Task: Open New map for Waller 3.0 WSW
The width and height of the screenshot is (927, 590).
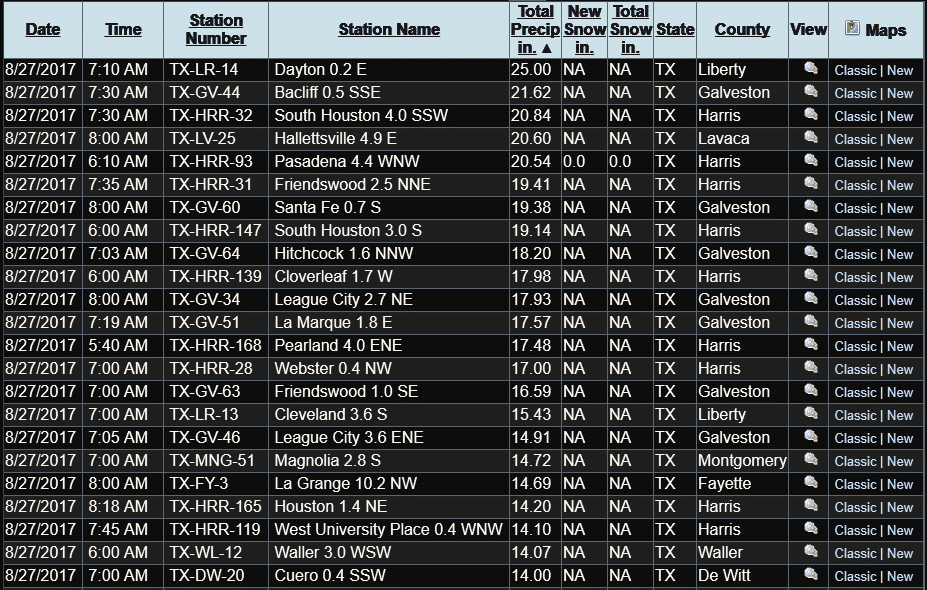Action: pyautogui.click(x=900, y=553)
